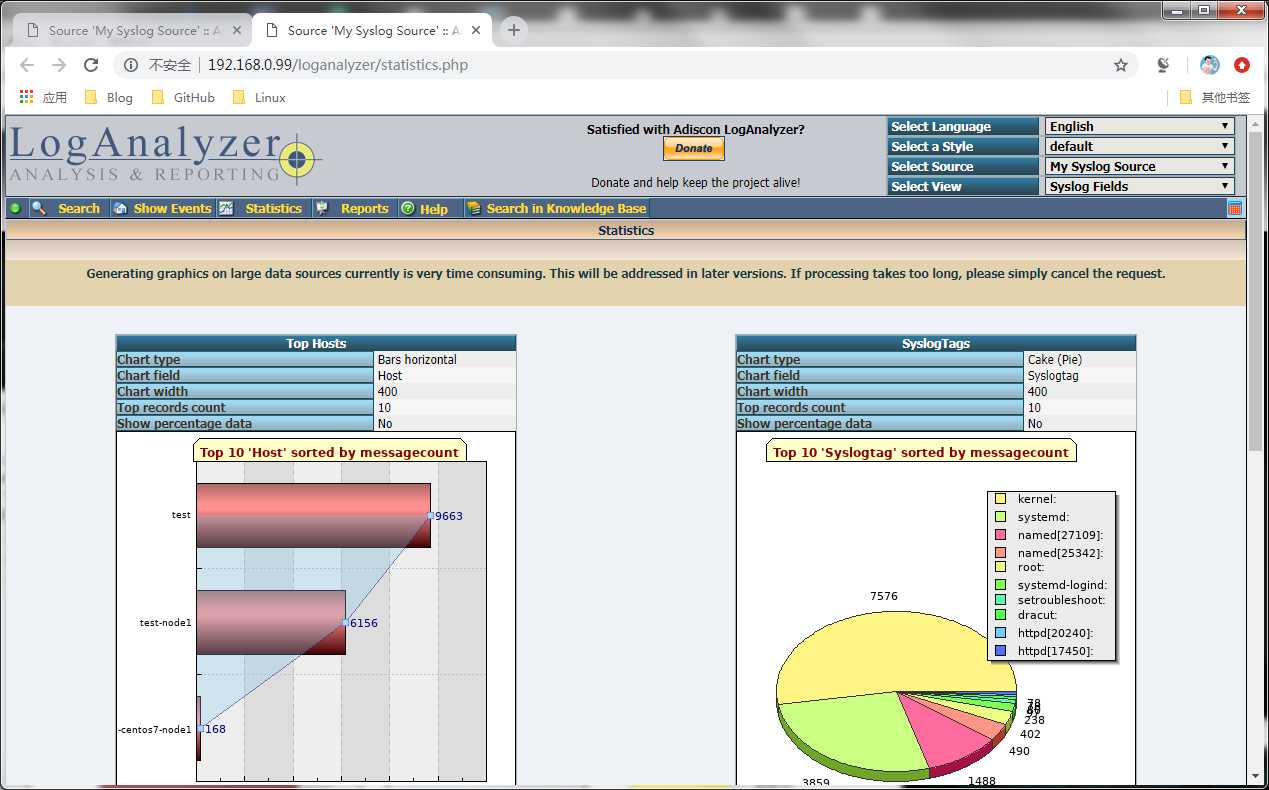Click the Help question mark icon
Viewport: 1269px width, 790px height.
pos(407,208)
